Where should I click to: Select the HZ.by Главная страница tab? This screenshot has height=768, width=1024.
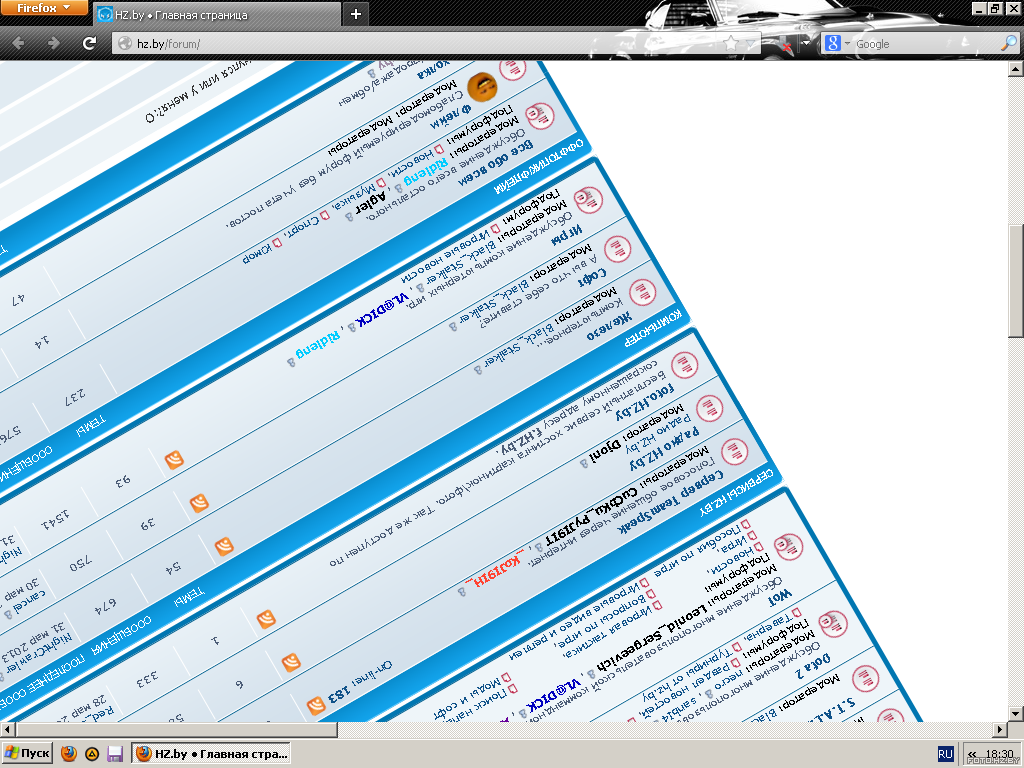click(217, 14)
